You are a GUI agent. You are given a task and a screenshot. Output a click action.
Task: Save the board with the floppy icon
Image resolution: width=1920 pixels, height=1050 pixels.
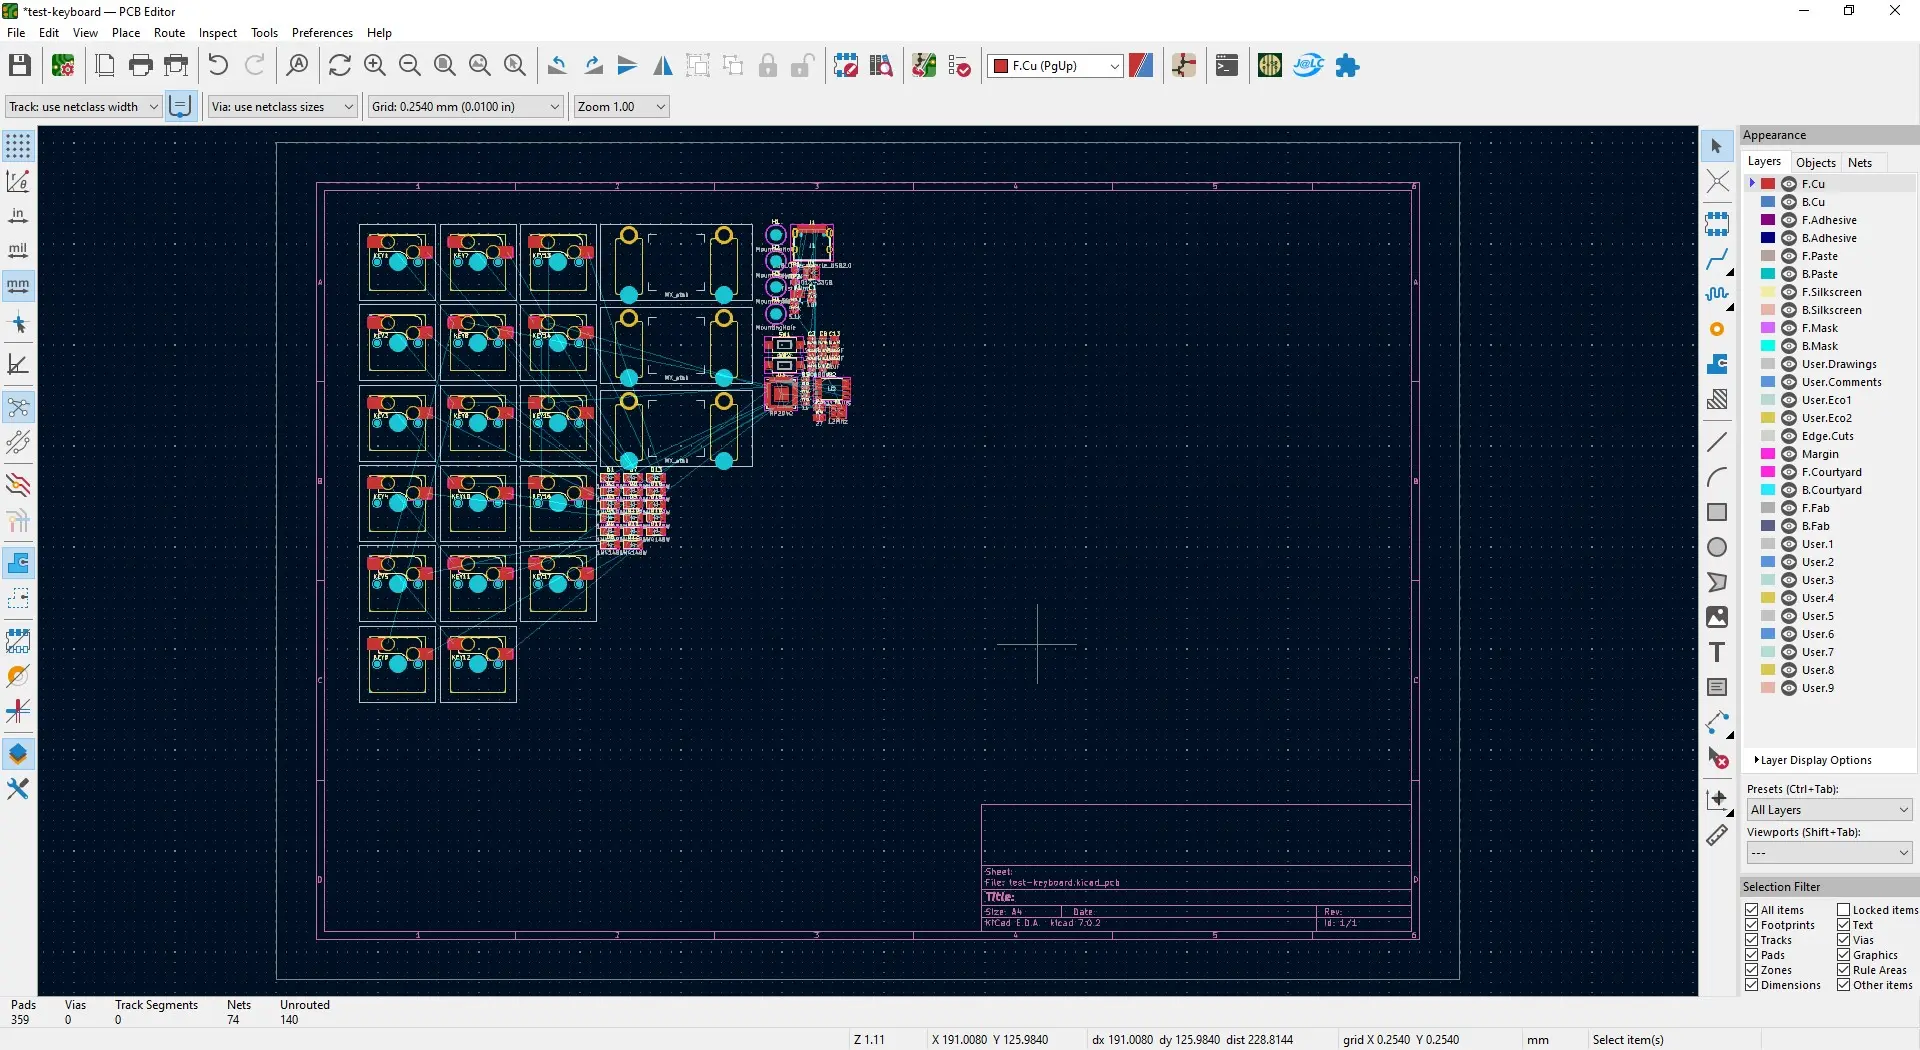click(20, 66)
